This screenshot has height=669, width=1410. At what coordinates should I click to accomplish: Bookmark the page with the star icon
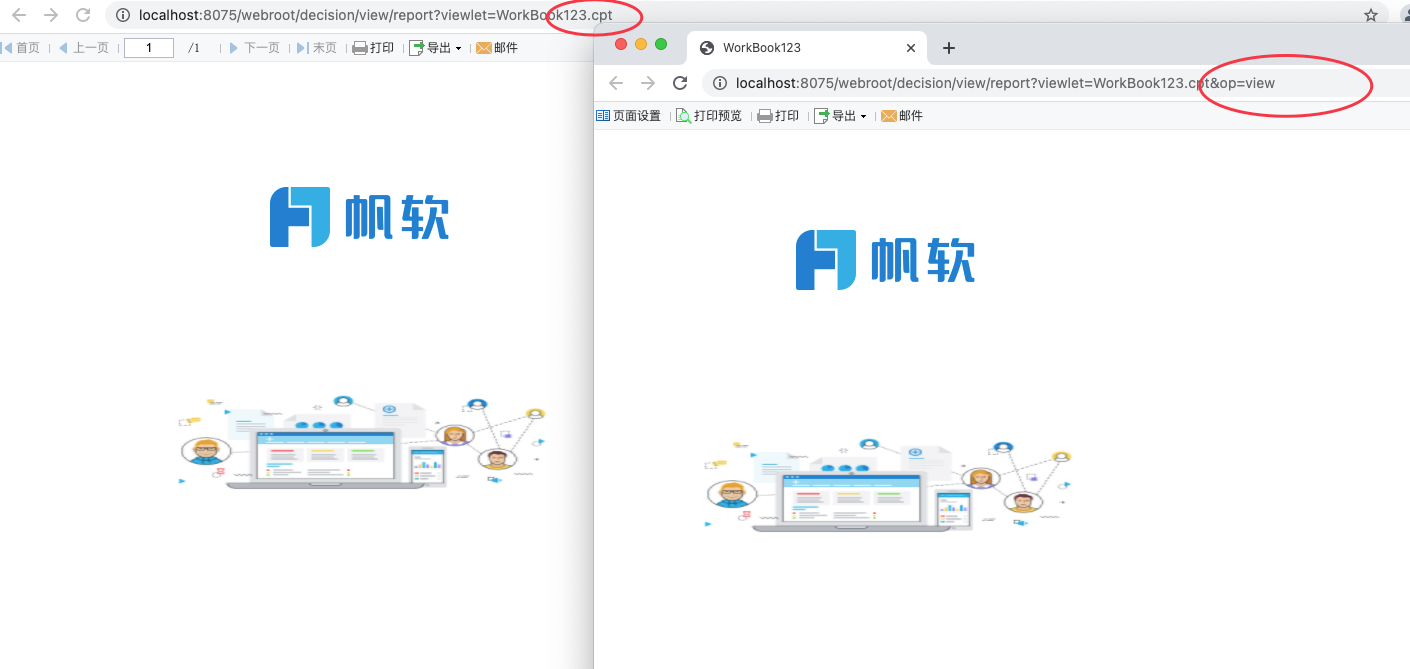(1371, 16)
